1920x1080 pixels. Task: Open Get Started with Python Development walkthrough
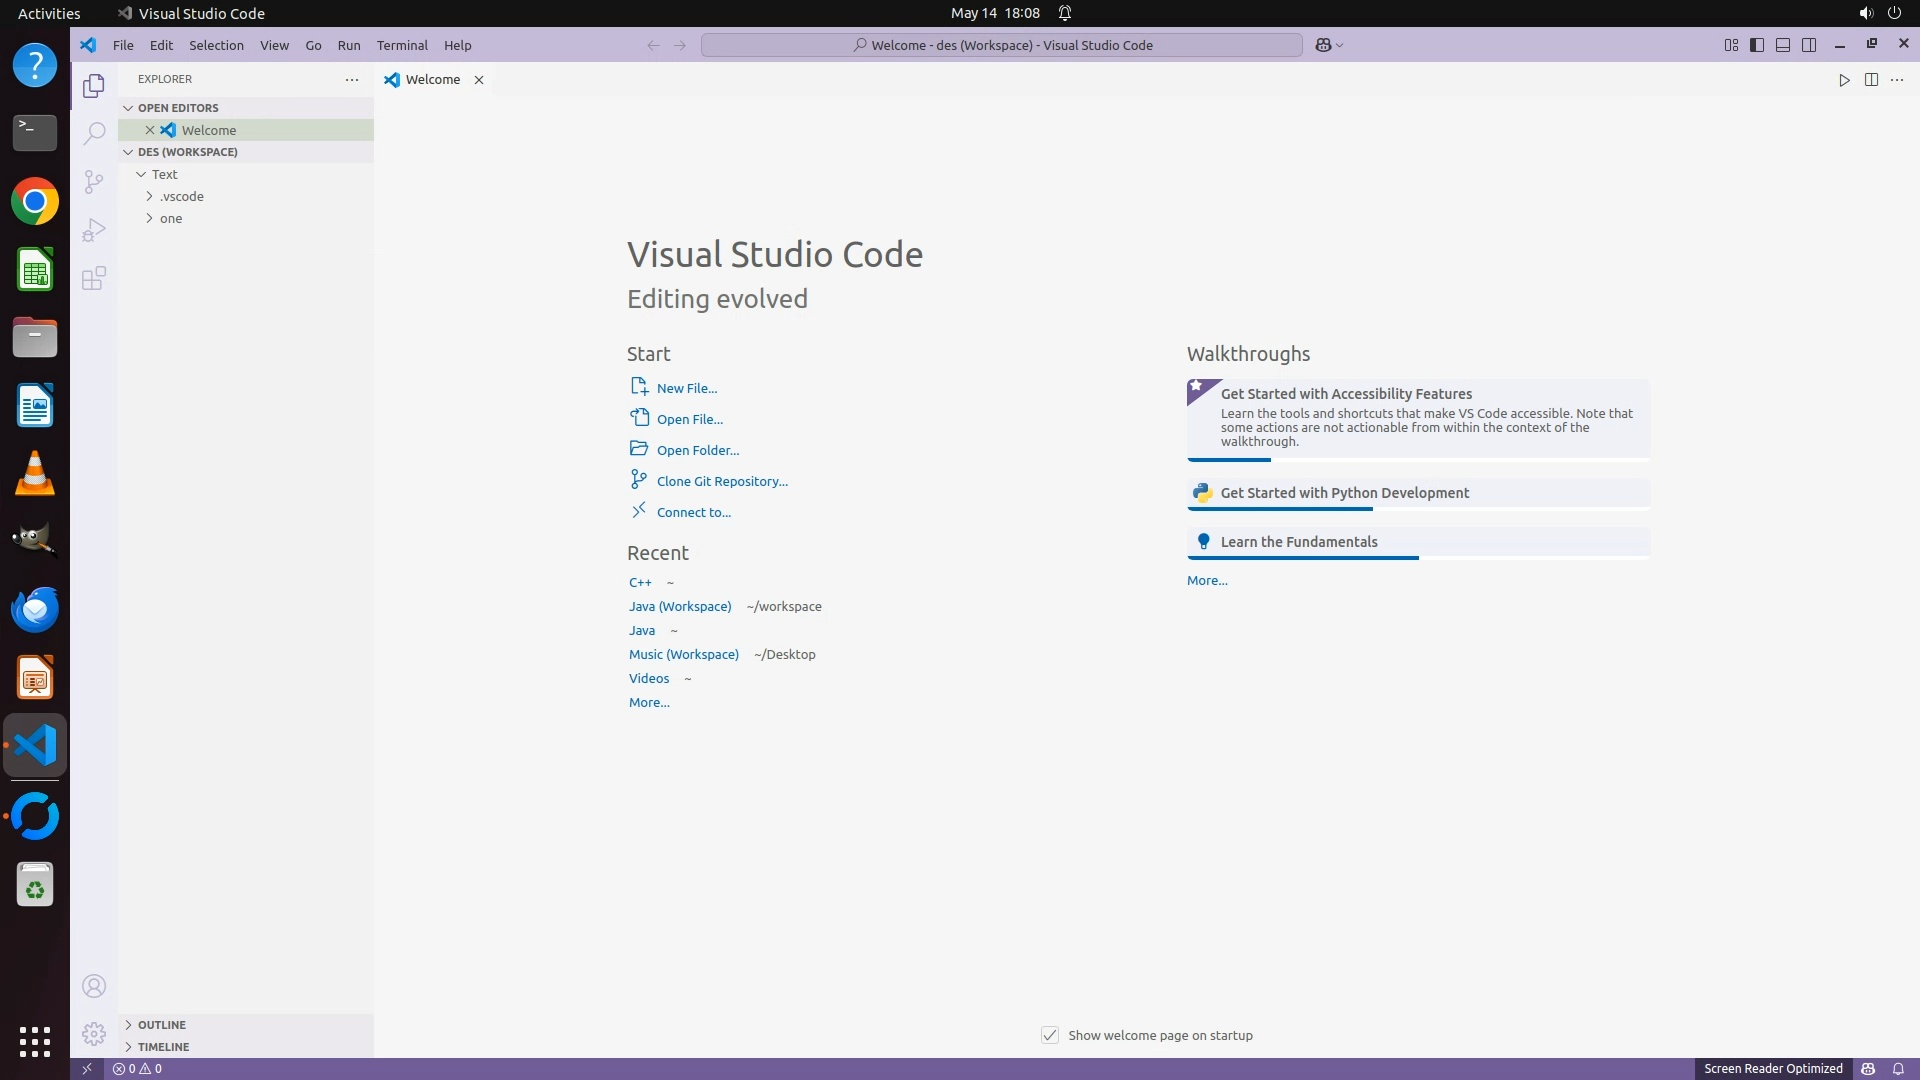click(1344, 493)
